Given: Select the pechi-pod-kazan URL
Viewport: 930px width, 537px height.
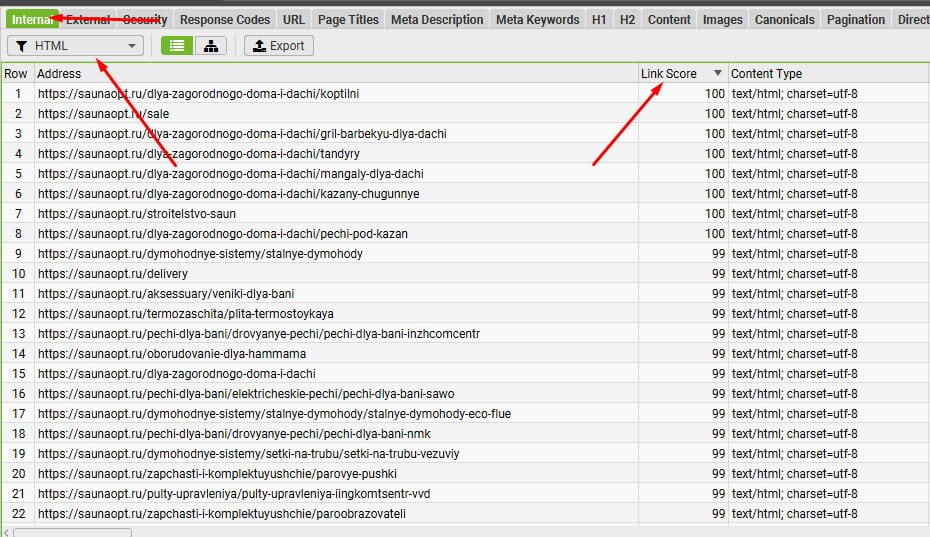Looking at the screenshot, I should click(223, 234).
